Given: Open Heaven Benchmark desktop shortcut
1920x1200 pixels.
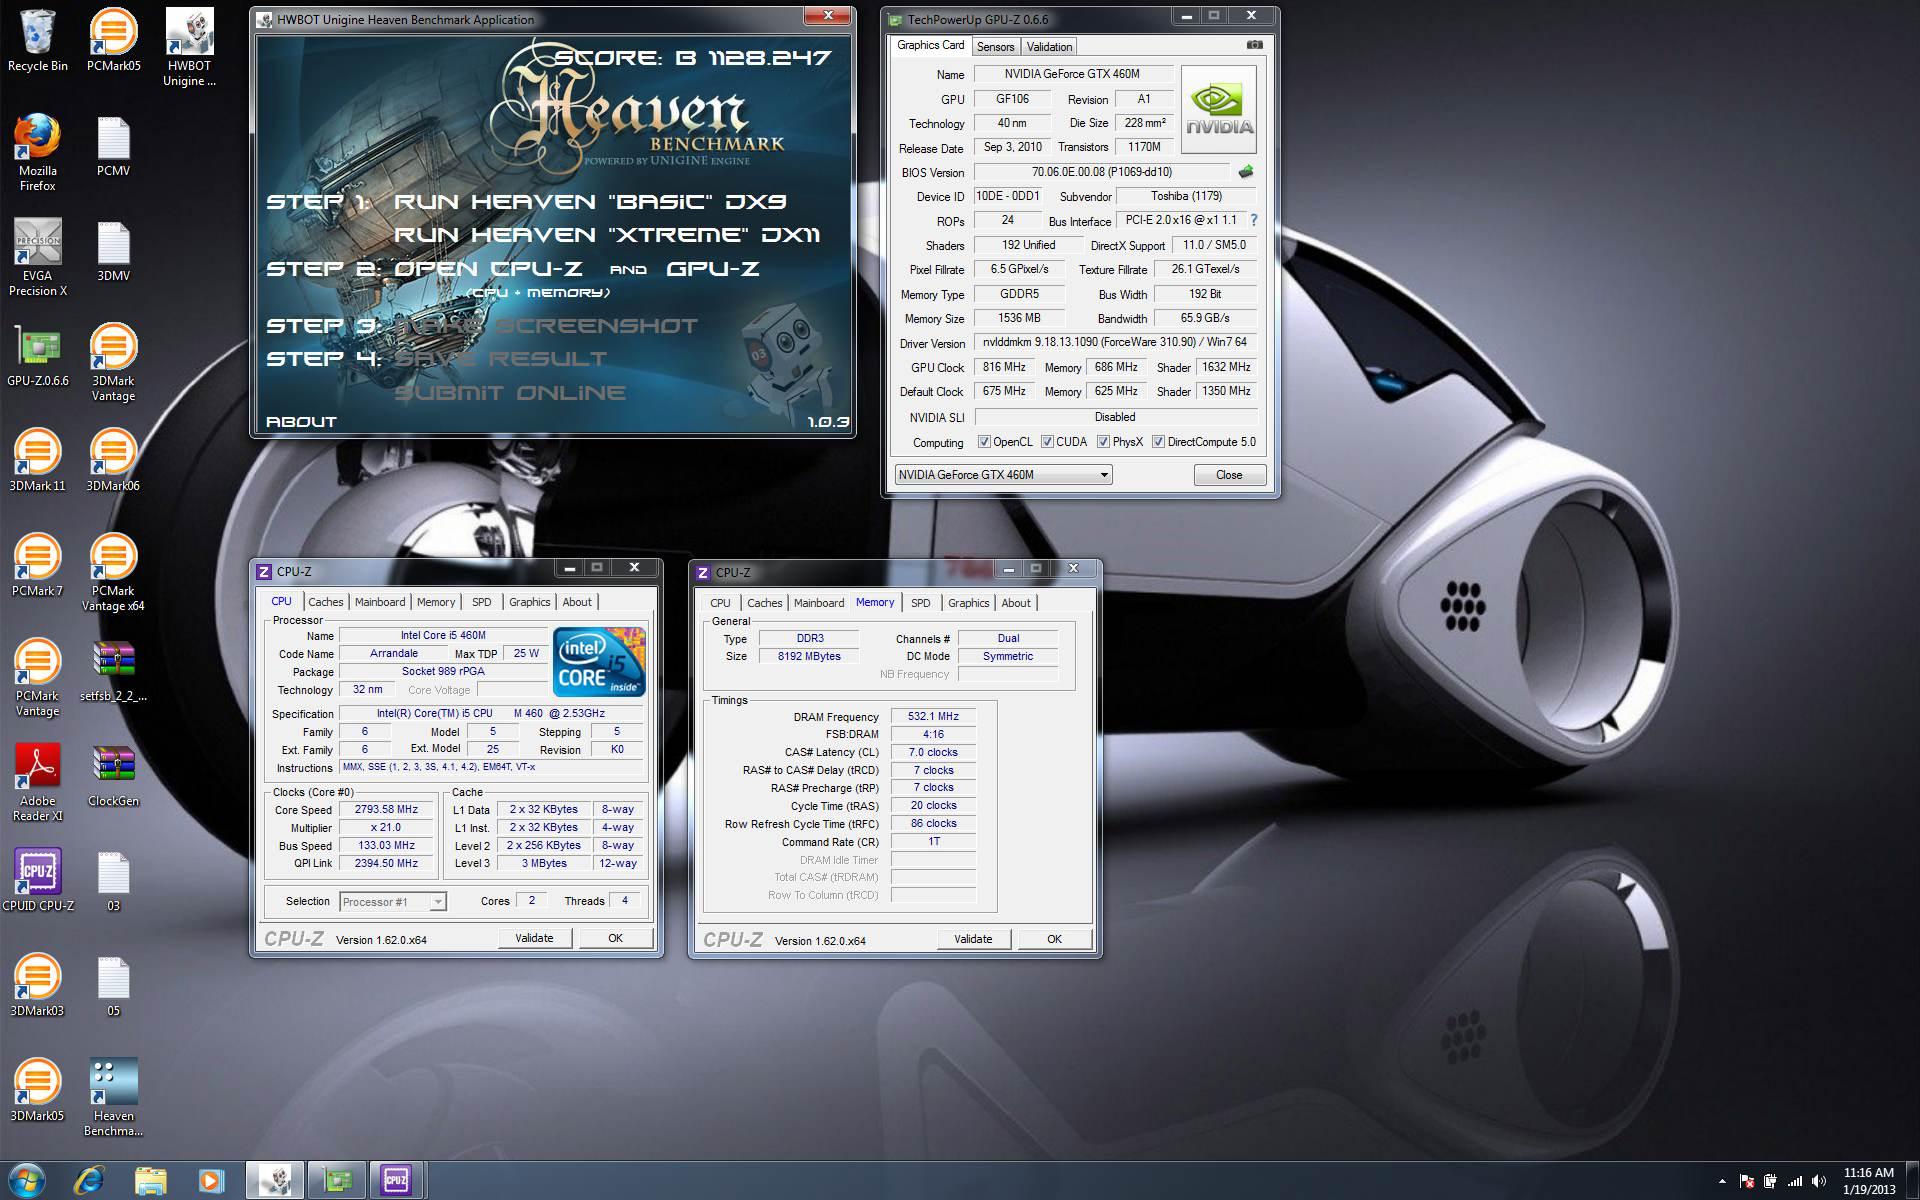Looking at the screenshot, I should (x=113, y=1097).
